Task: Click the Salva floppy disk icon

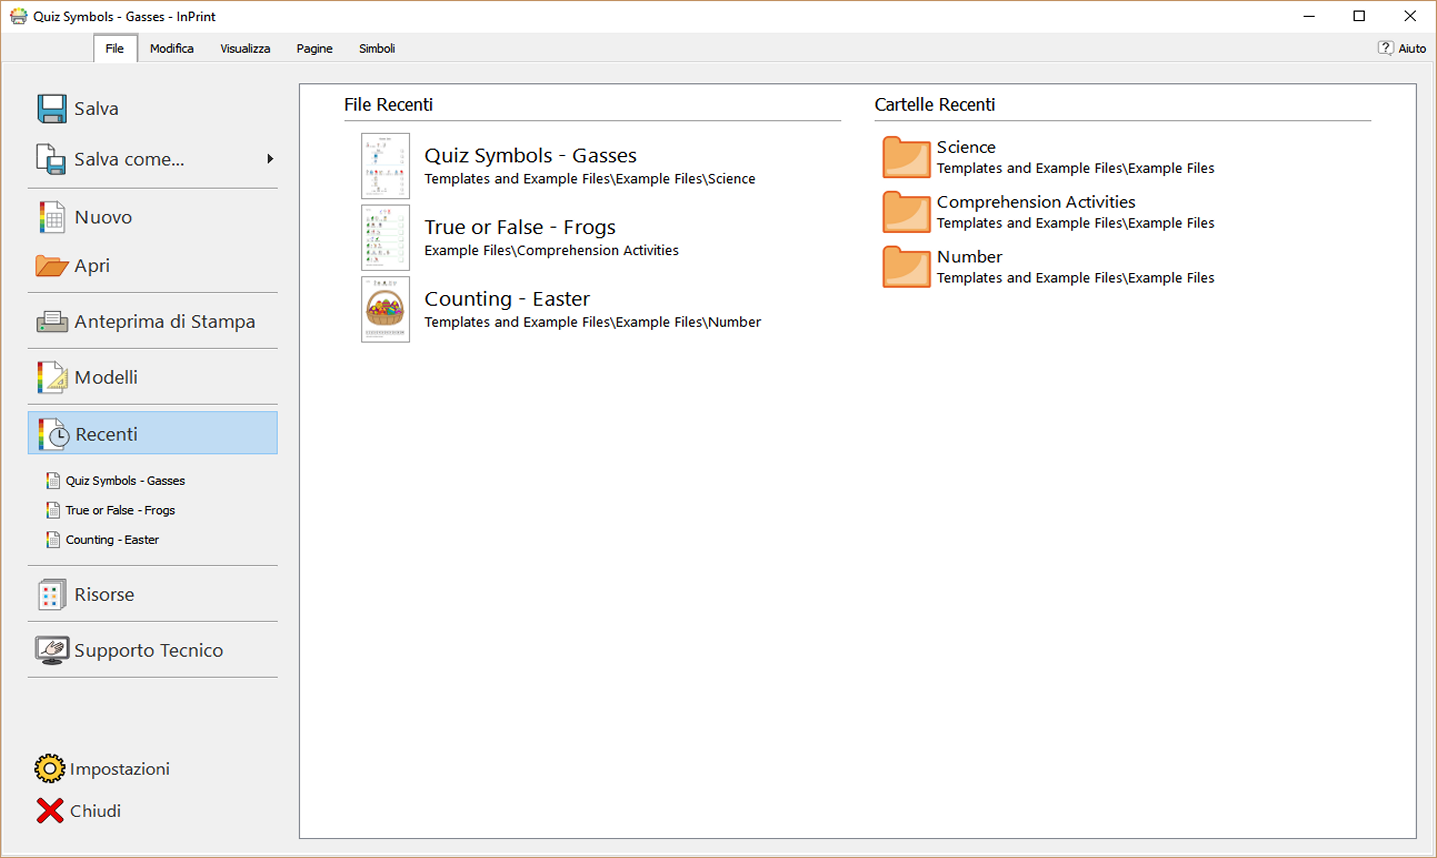Action: [51, 108]
